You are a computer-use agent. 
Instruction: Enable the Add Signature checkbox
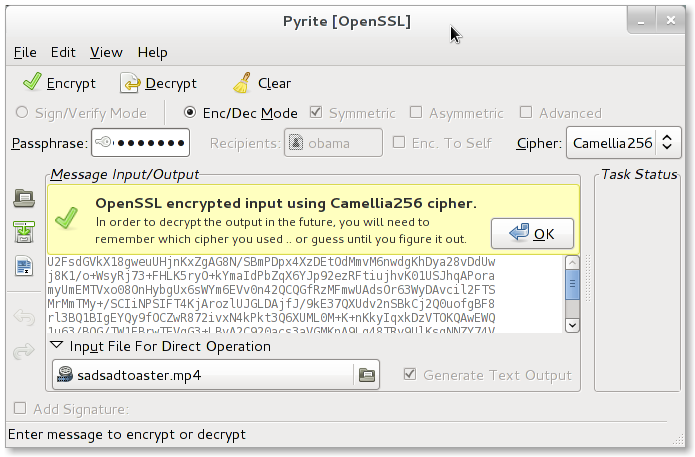click(20, 408)
